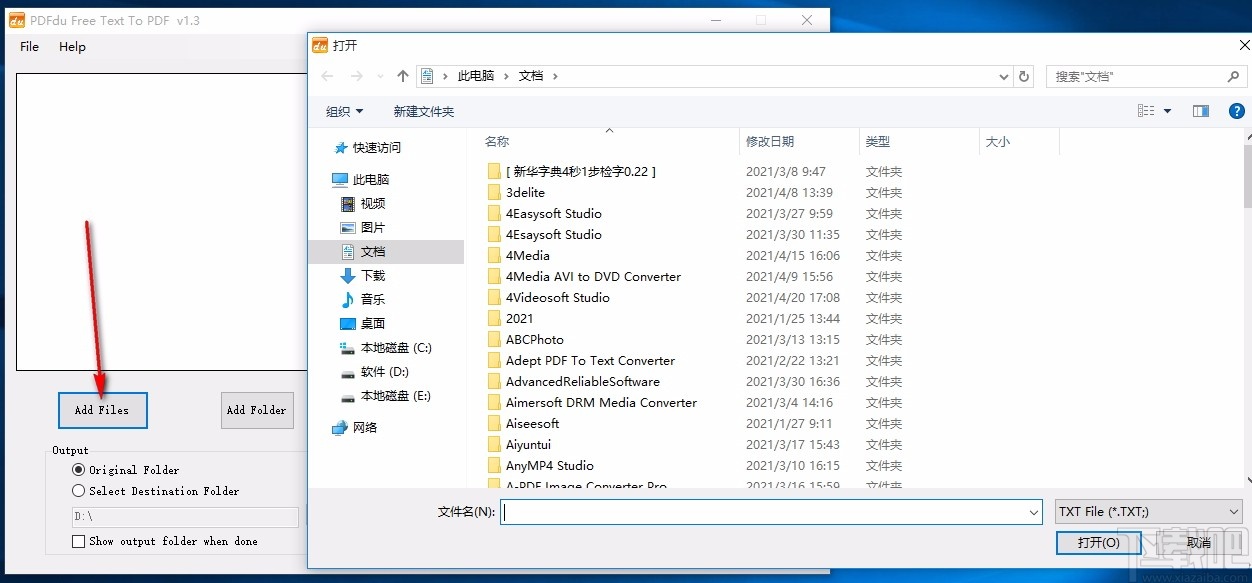Screen dimensions: 1252x583
Task: Select the Original Folder radio button
Action: pos(78,470)
